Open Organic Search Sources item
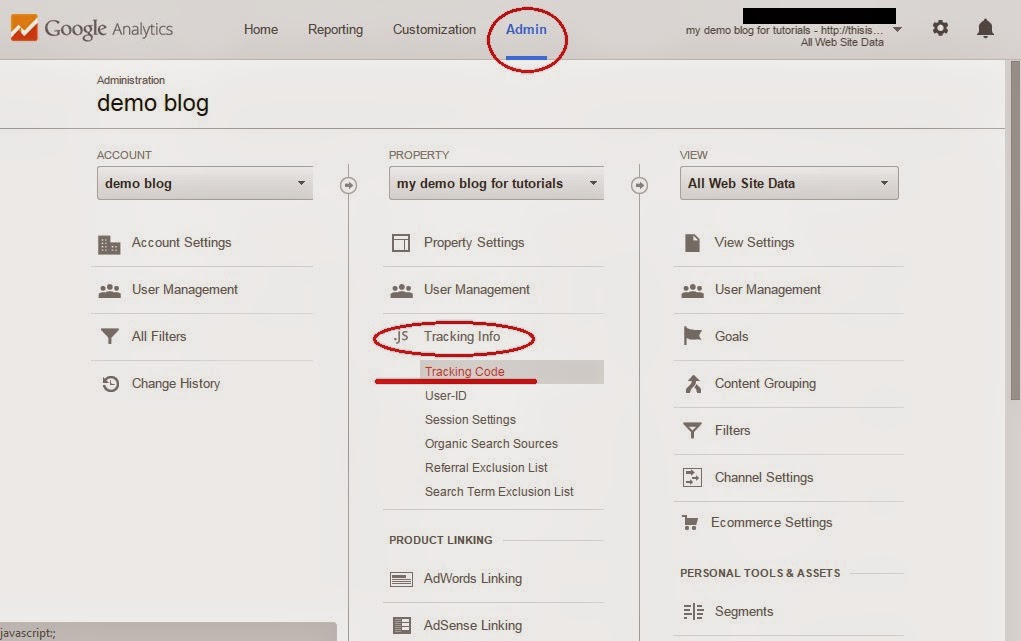 point(491,444)
